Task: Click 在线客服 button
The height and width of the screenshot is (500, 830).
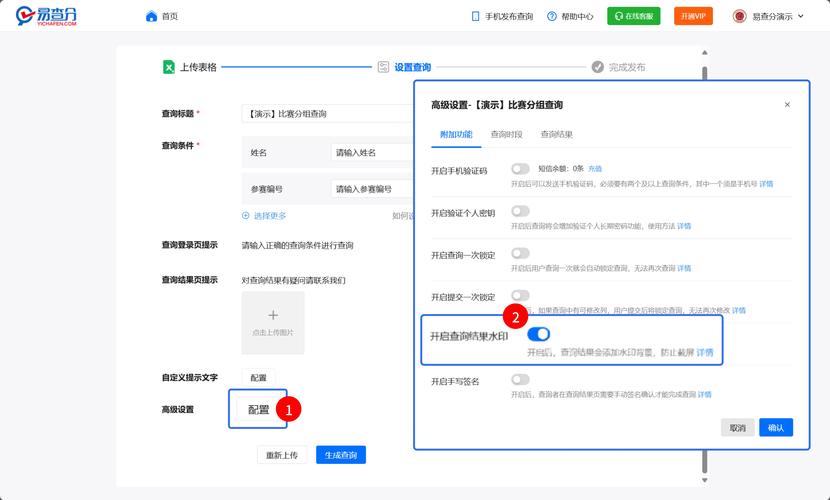Action: (634, 16)
